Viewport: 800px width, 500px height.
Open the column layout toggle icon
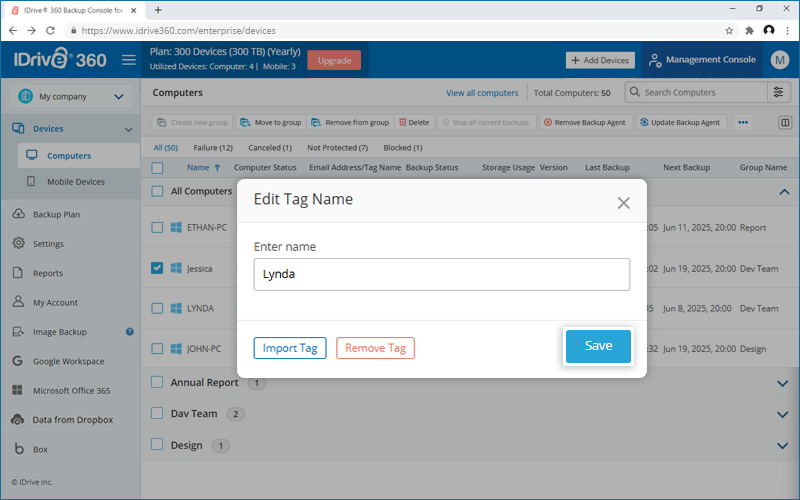coord(785,122)
